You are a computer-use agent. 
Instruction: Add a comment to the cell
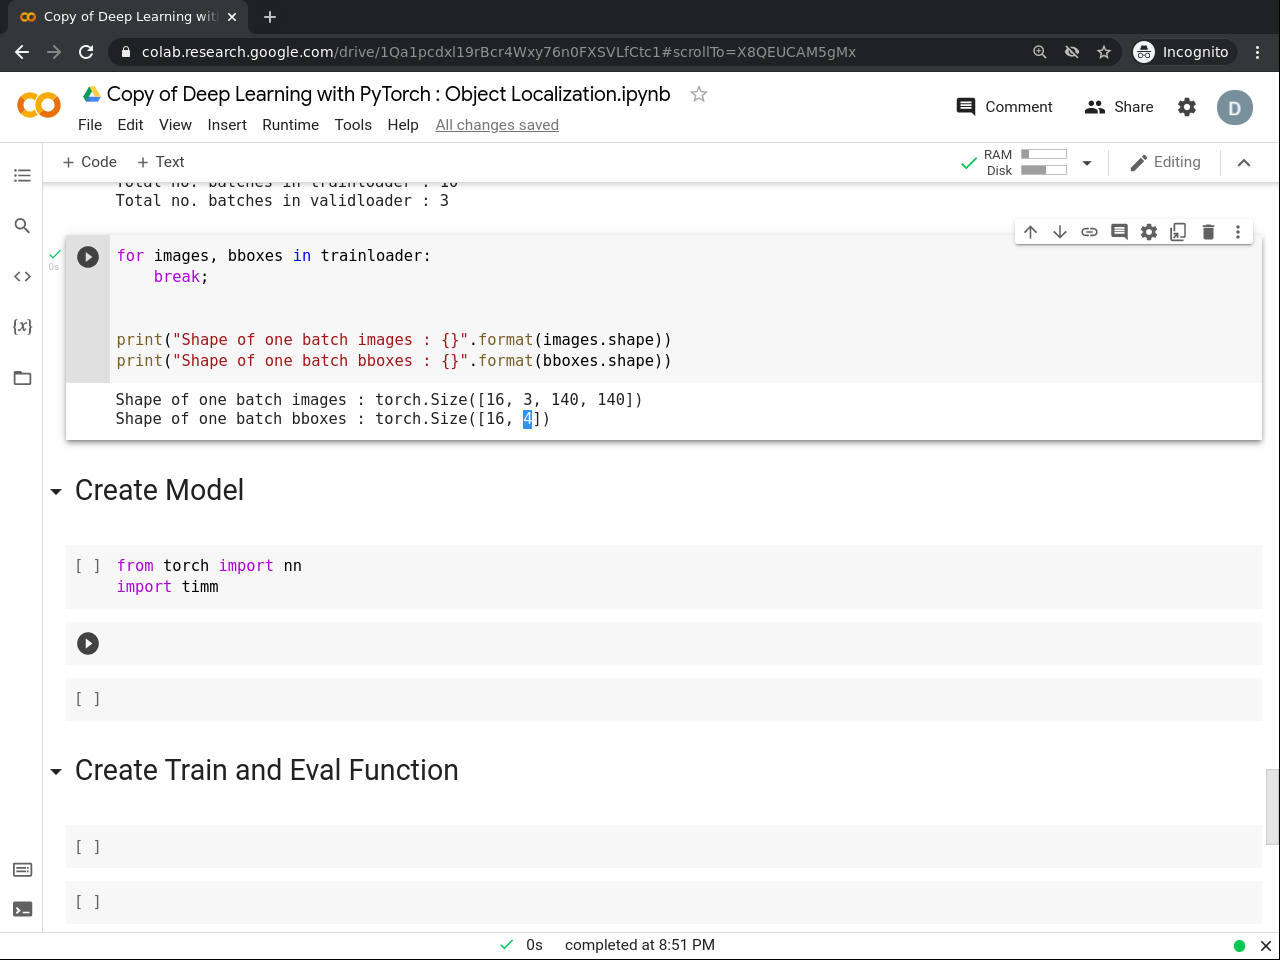1119,232
